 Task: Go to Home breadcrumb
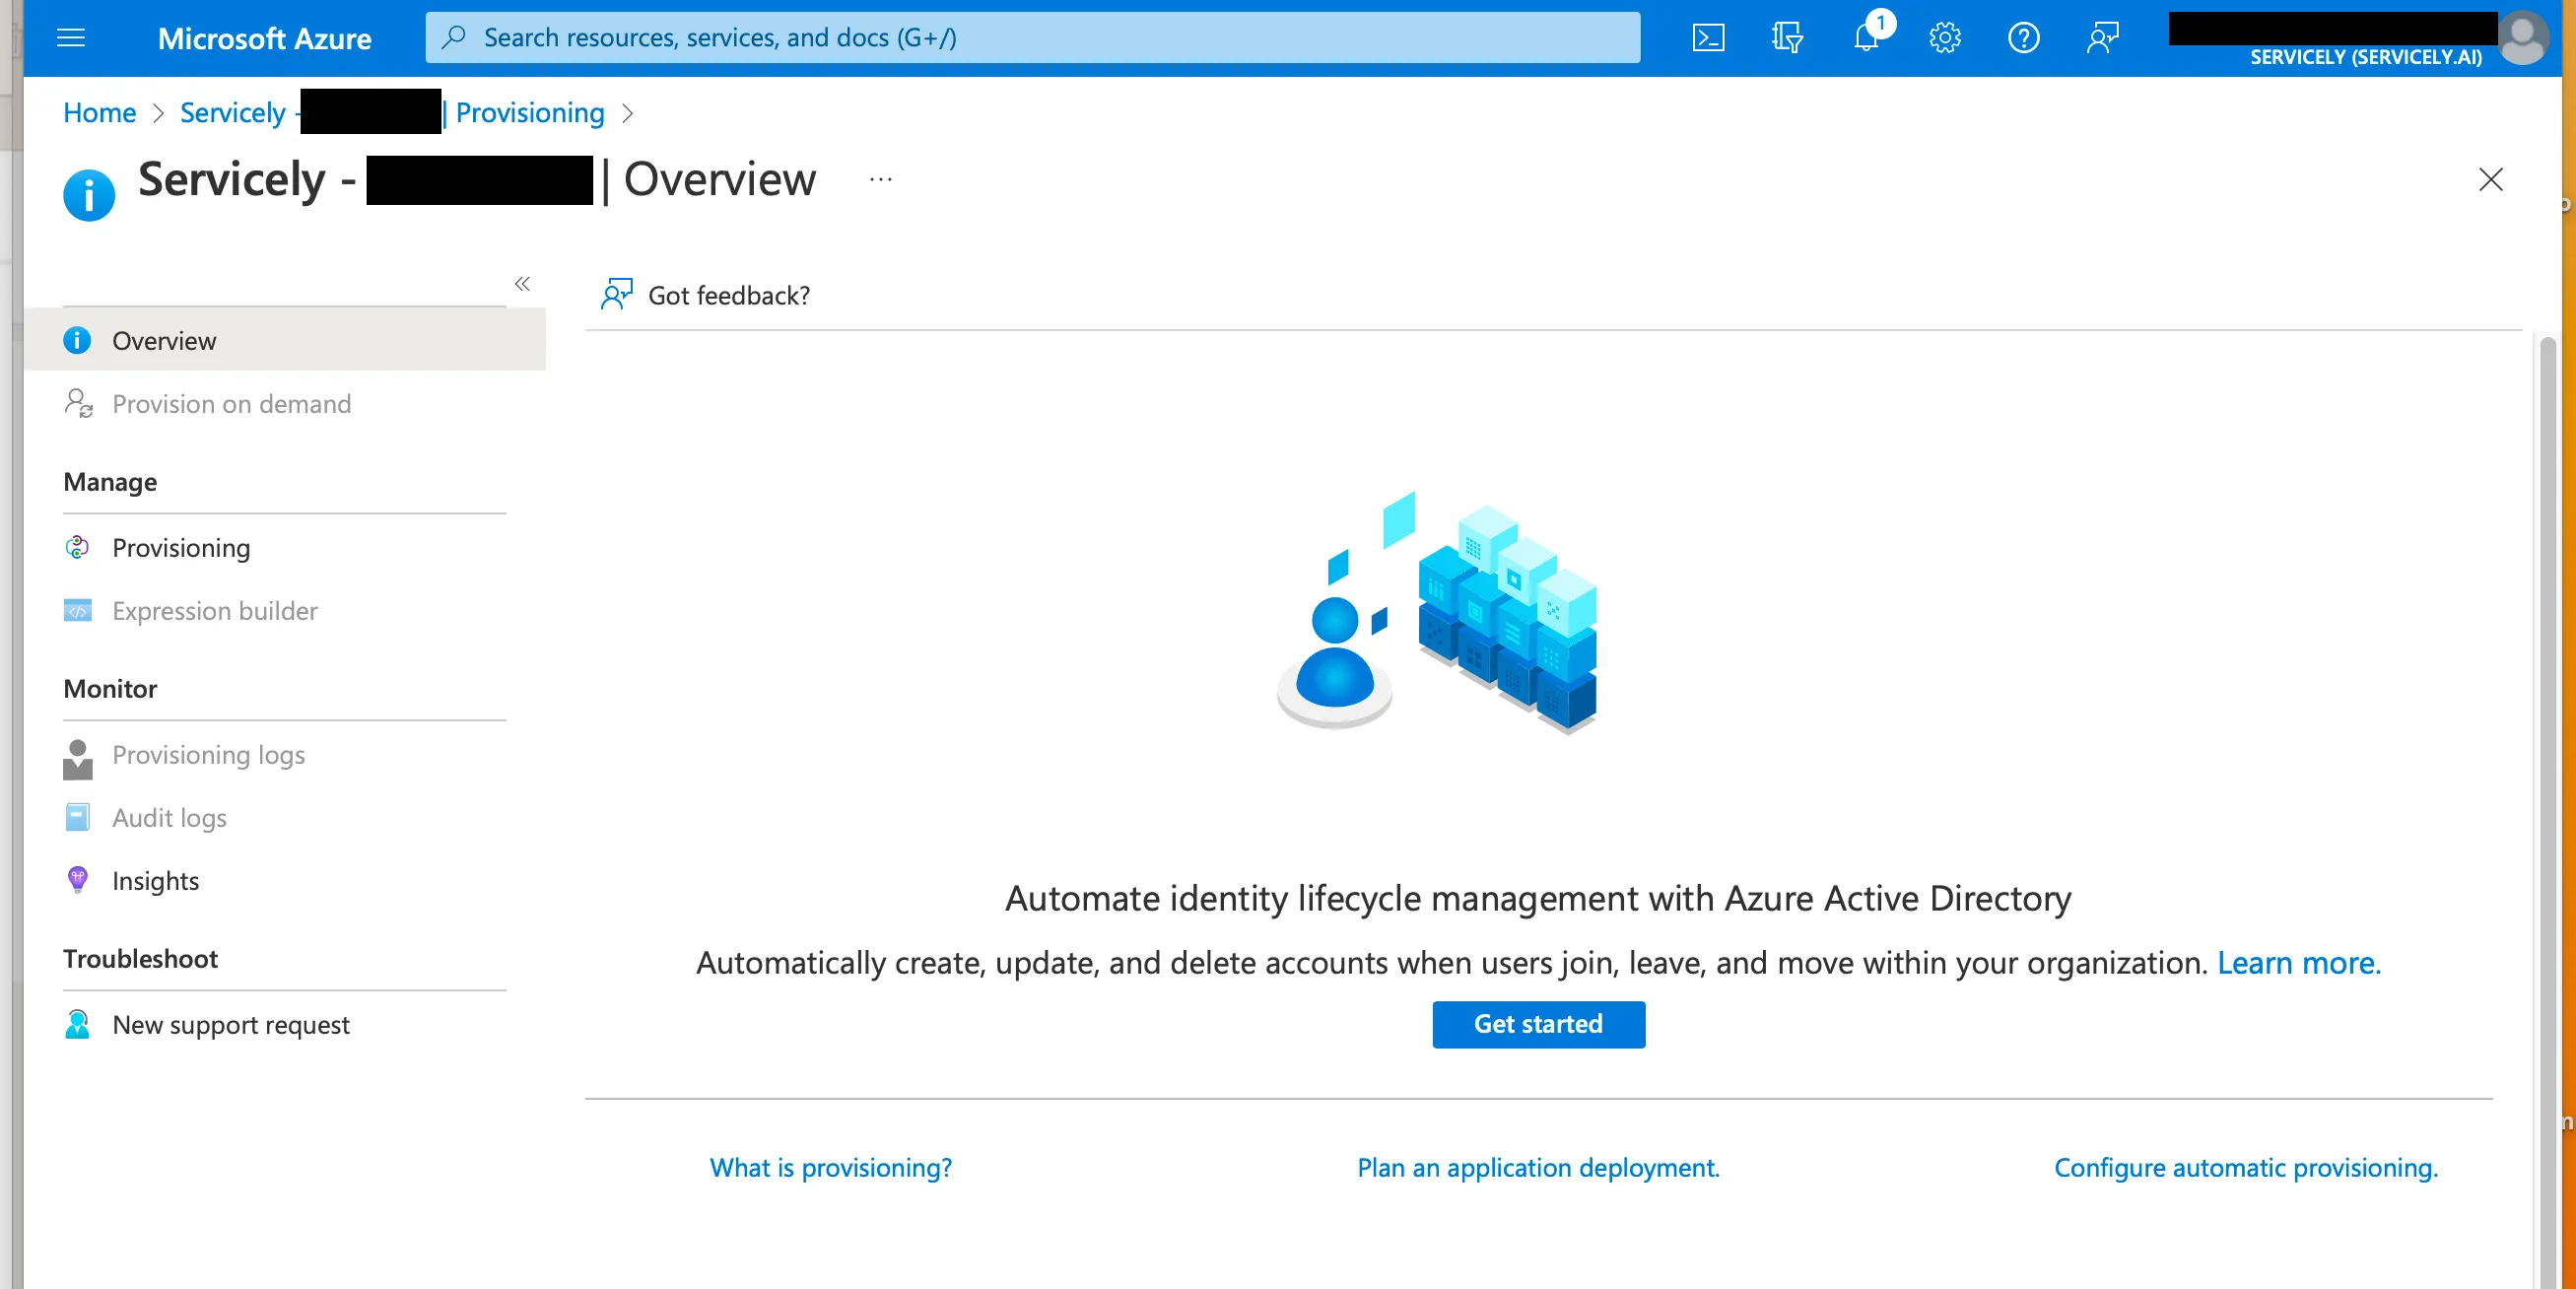pyautogui.click(x=99, y=112)
